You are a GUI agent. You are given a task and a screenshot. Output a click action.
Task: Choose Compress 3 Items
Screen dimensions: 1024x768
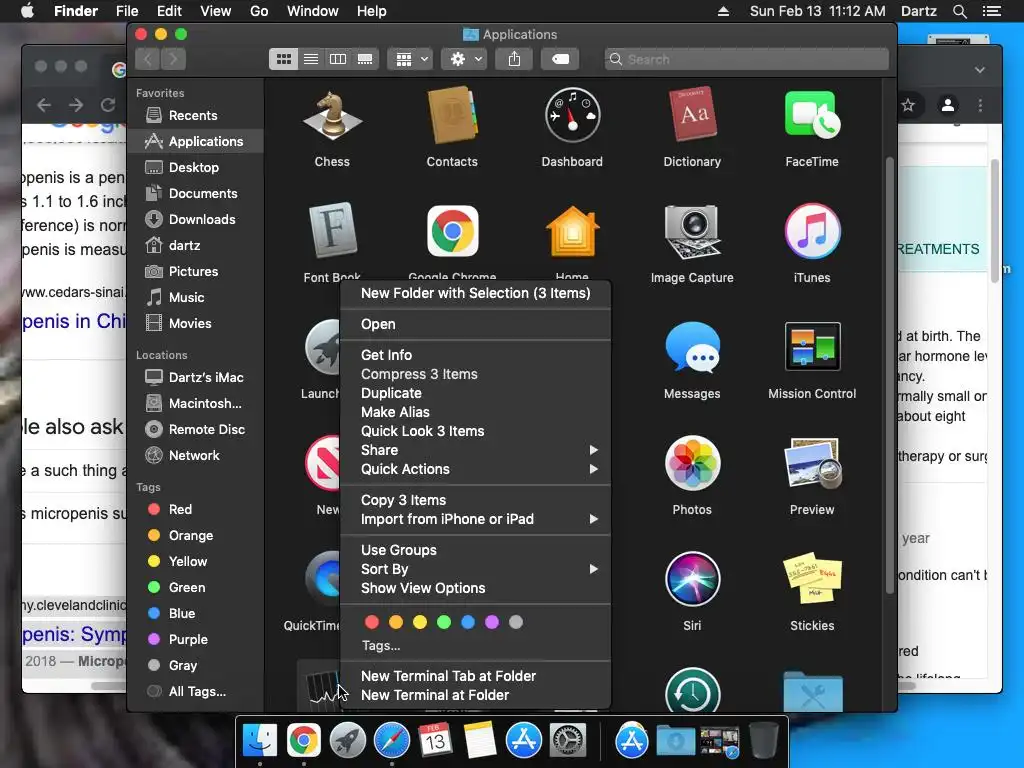475,374
